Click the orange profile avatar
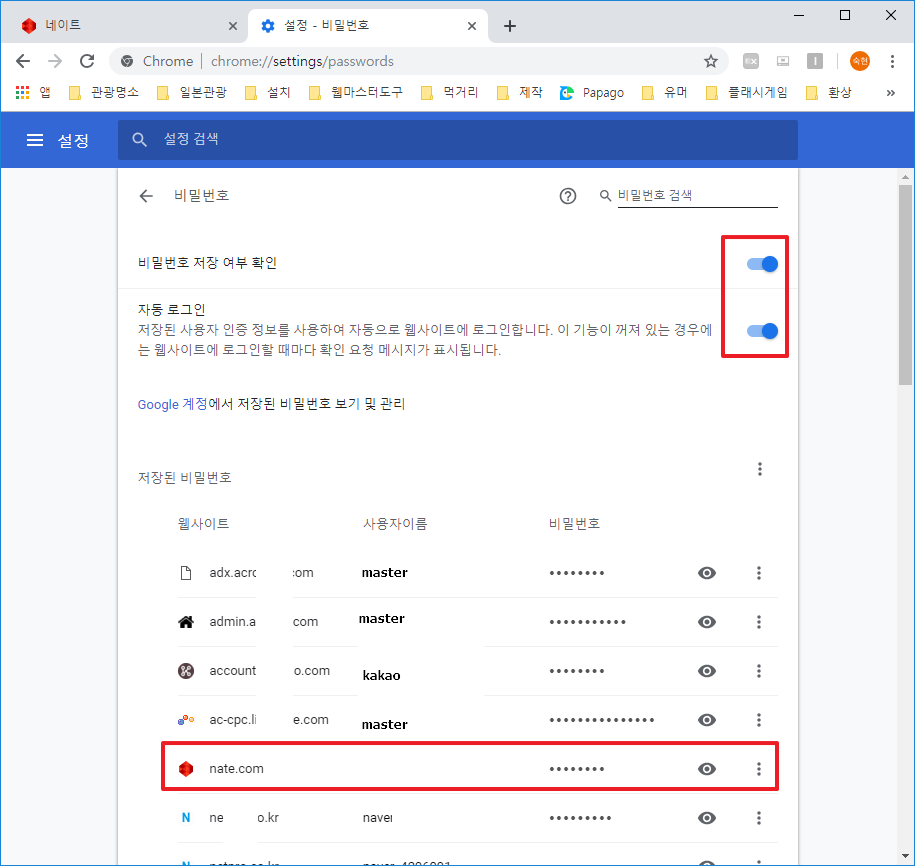915x866 pixels. click(859, 61)
